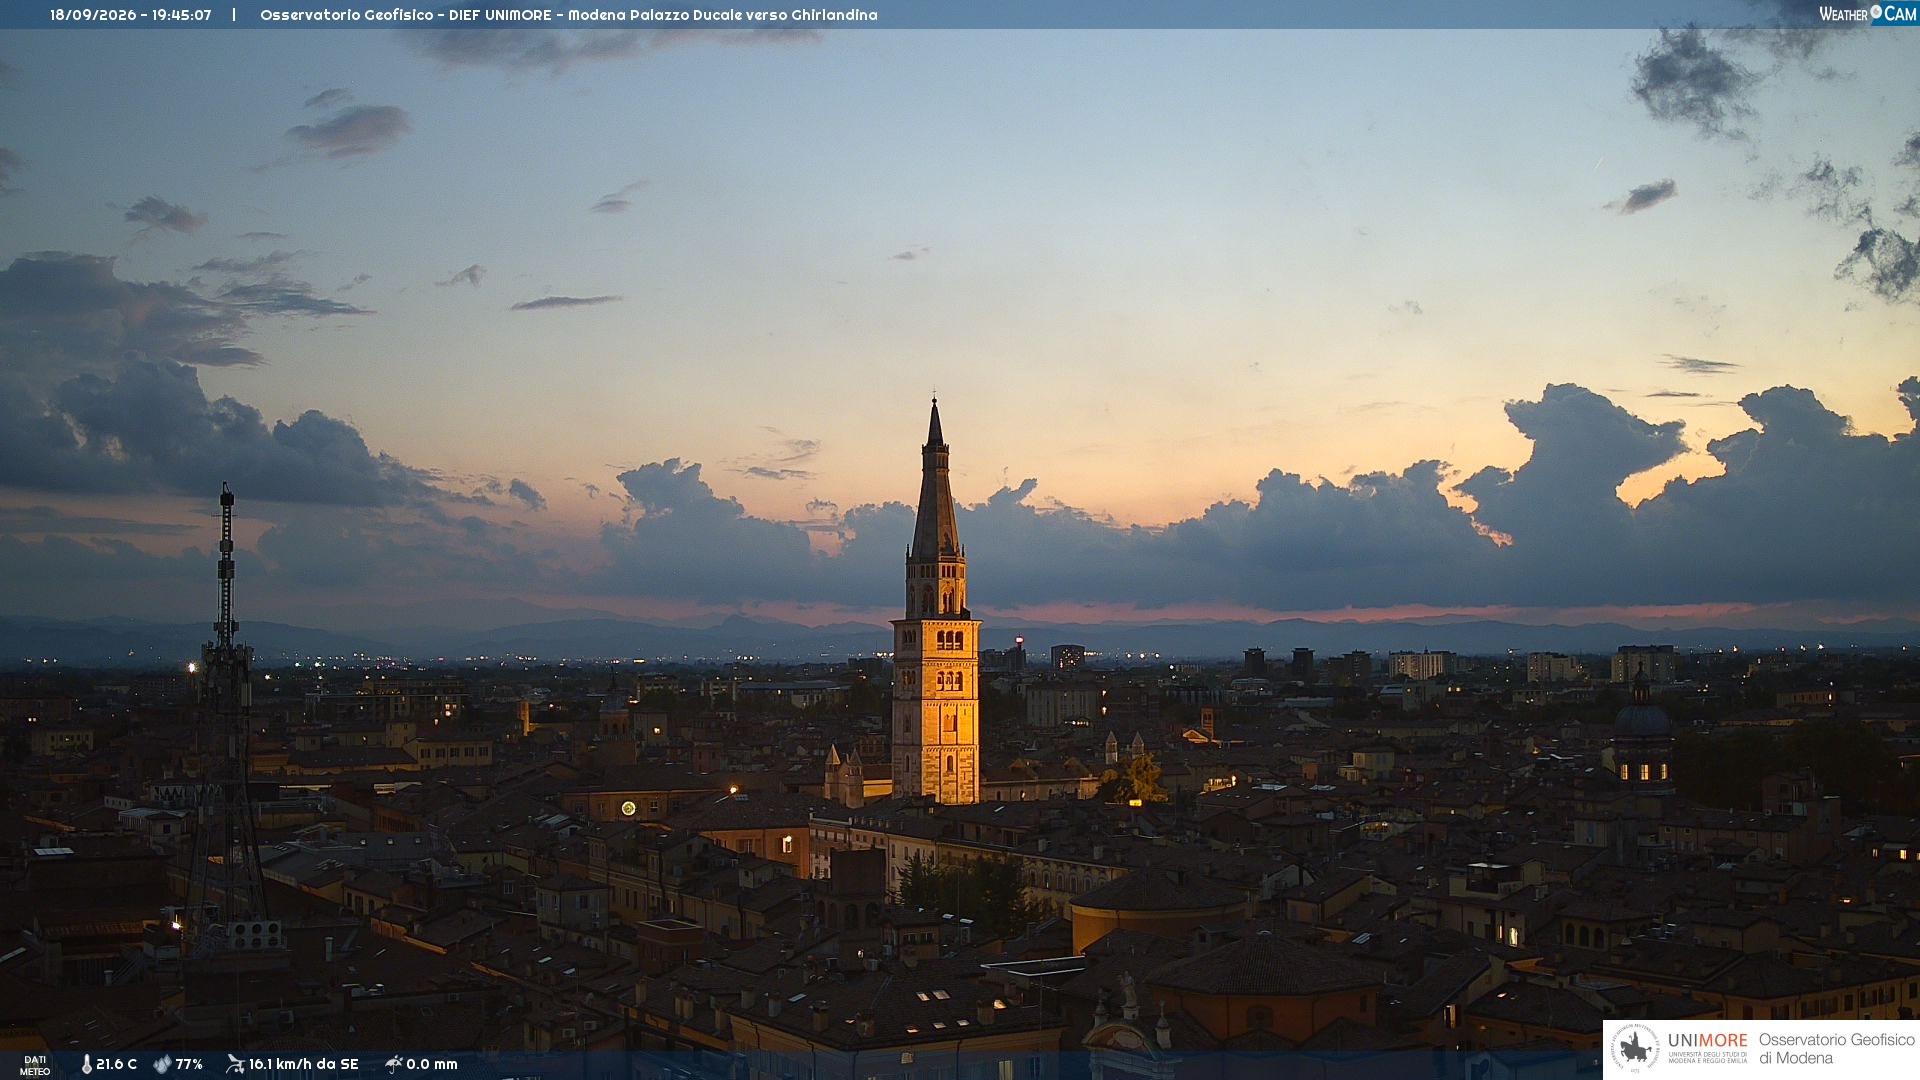Image resolution: width=1920 pixels, height=1080 pixels.
Task: Click the UNIMORE horseman seal emblem
Action: coord(1635,1048)
